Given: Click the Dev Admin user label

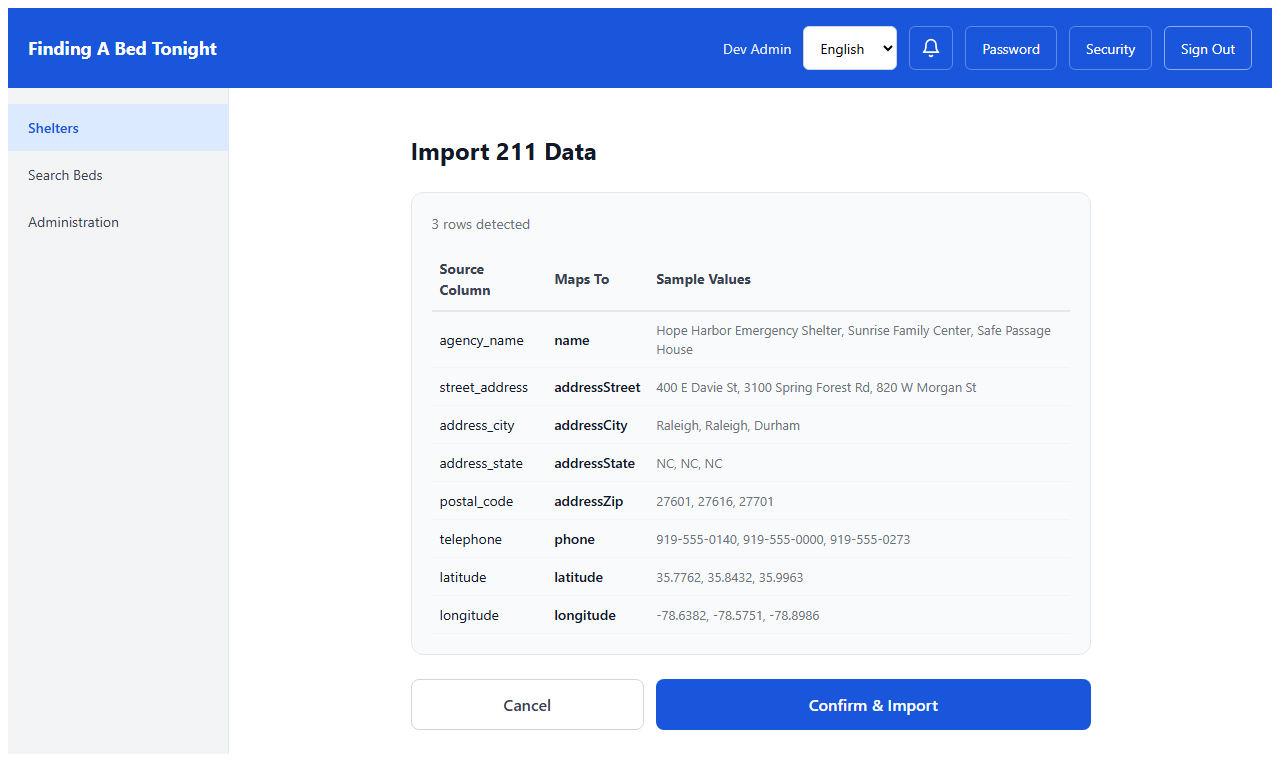Looking at the screenshot, I should [x=756, y=49].
